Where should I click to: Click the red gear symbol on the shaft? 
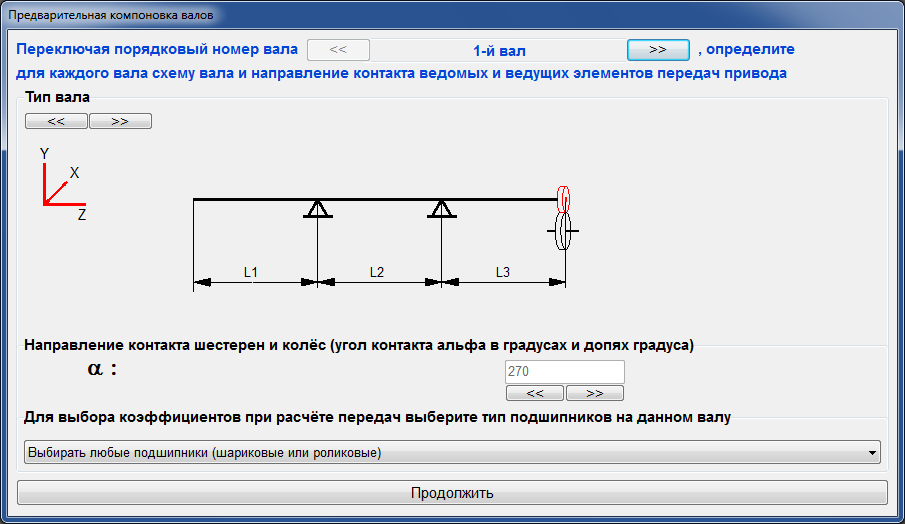[563, 199]
